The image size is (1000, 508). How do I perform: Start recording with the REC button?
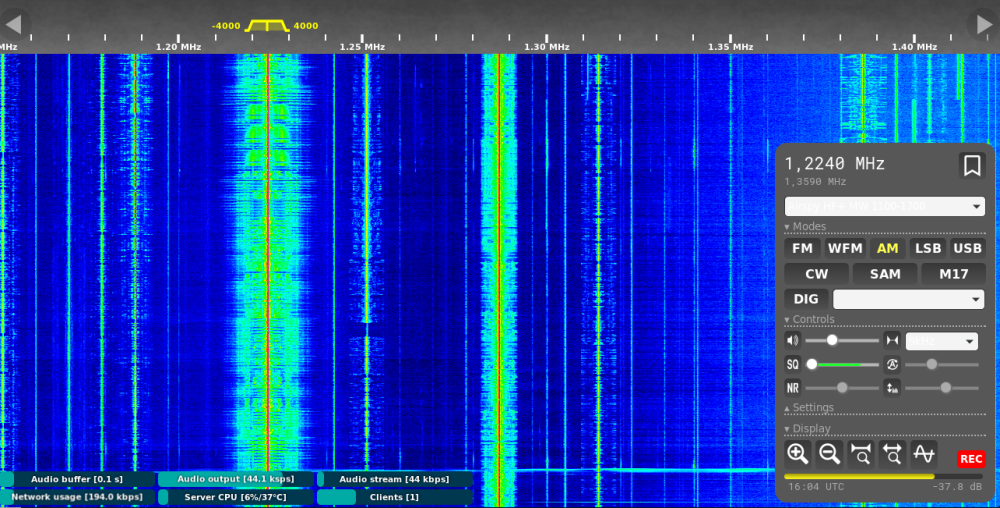point(970,459)
